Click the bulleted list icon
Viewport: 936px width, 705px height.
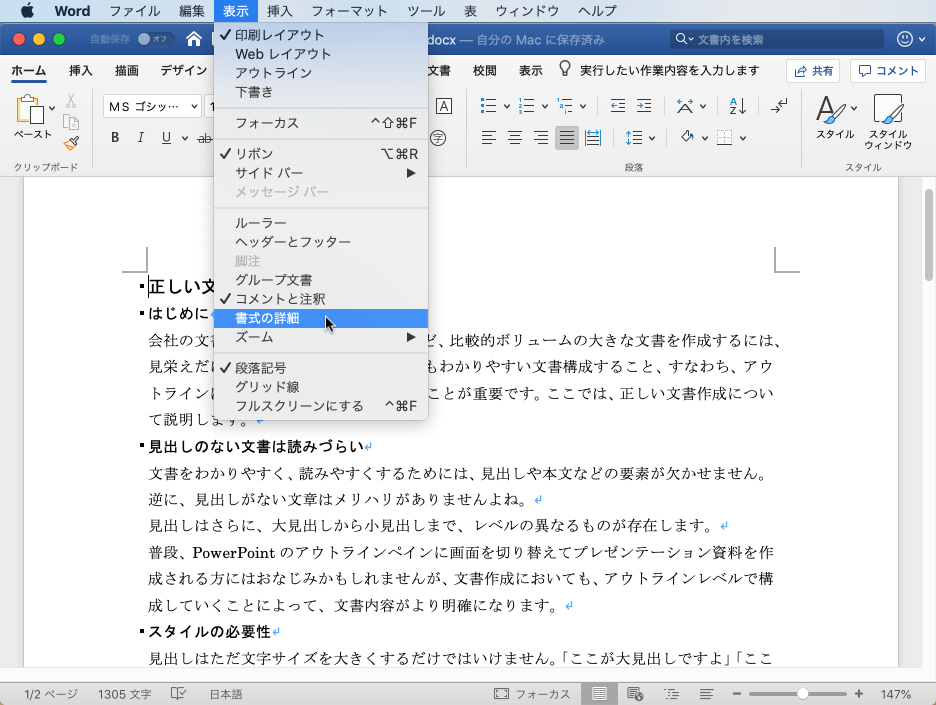(x=488, y=106)
